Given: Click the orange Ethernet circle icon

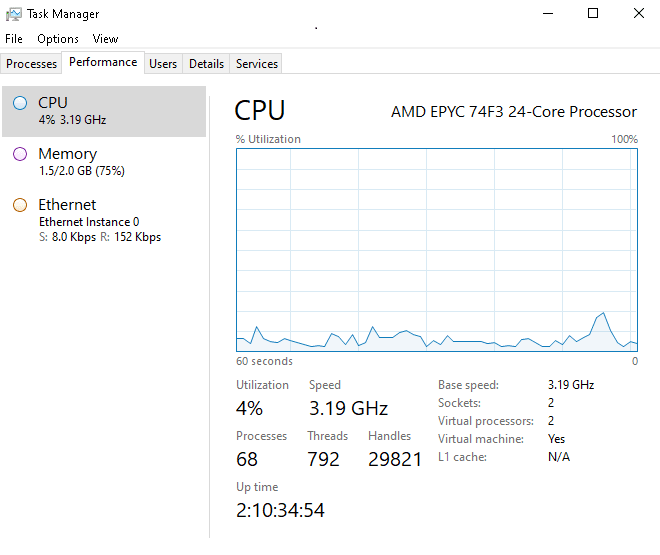Looking at the screenshot, I should coord(20,205).
